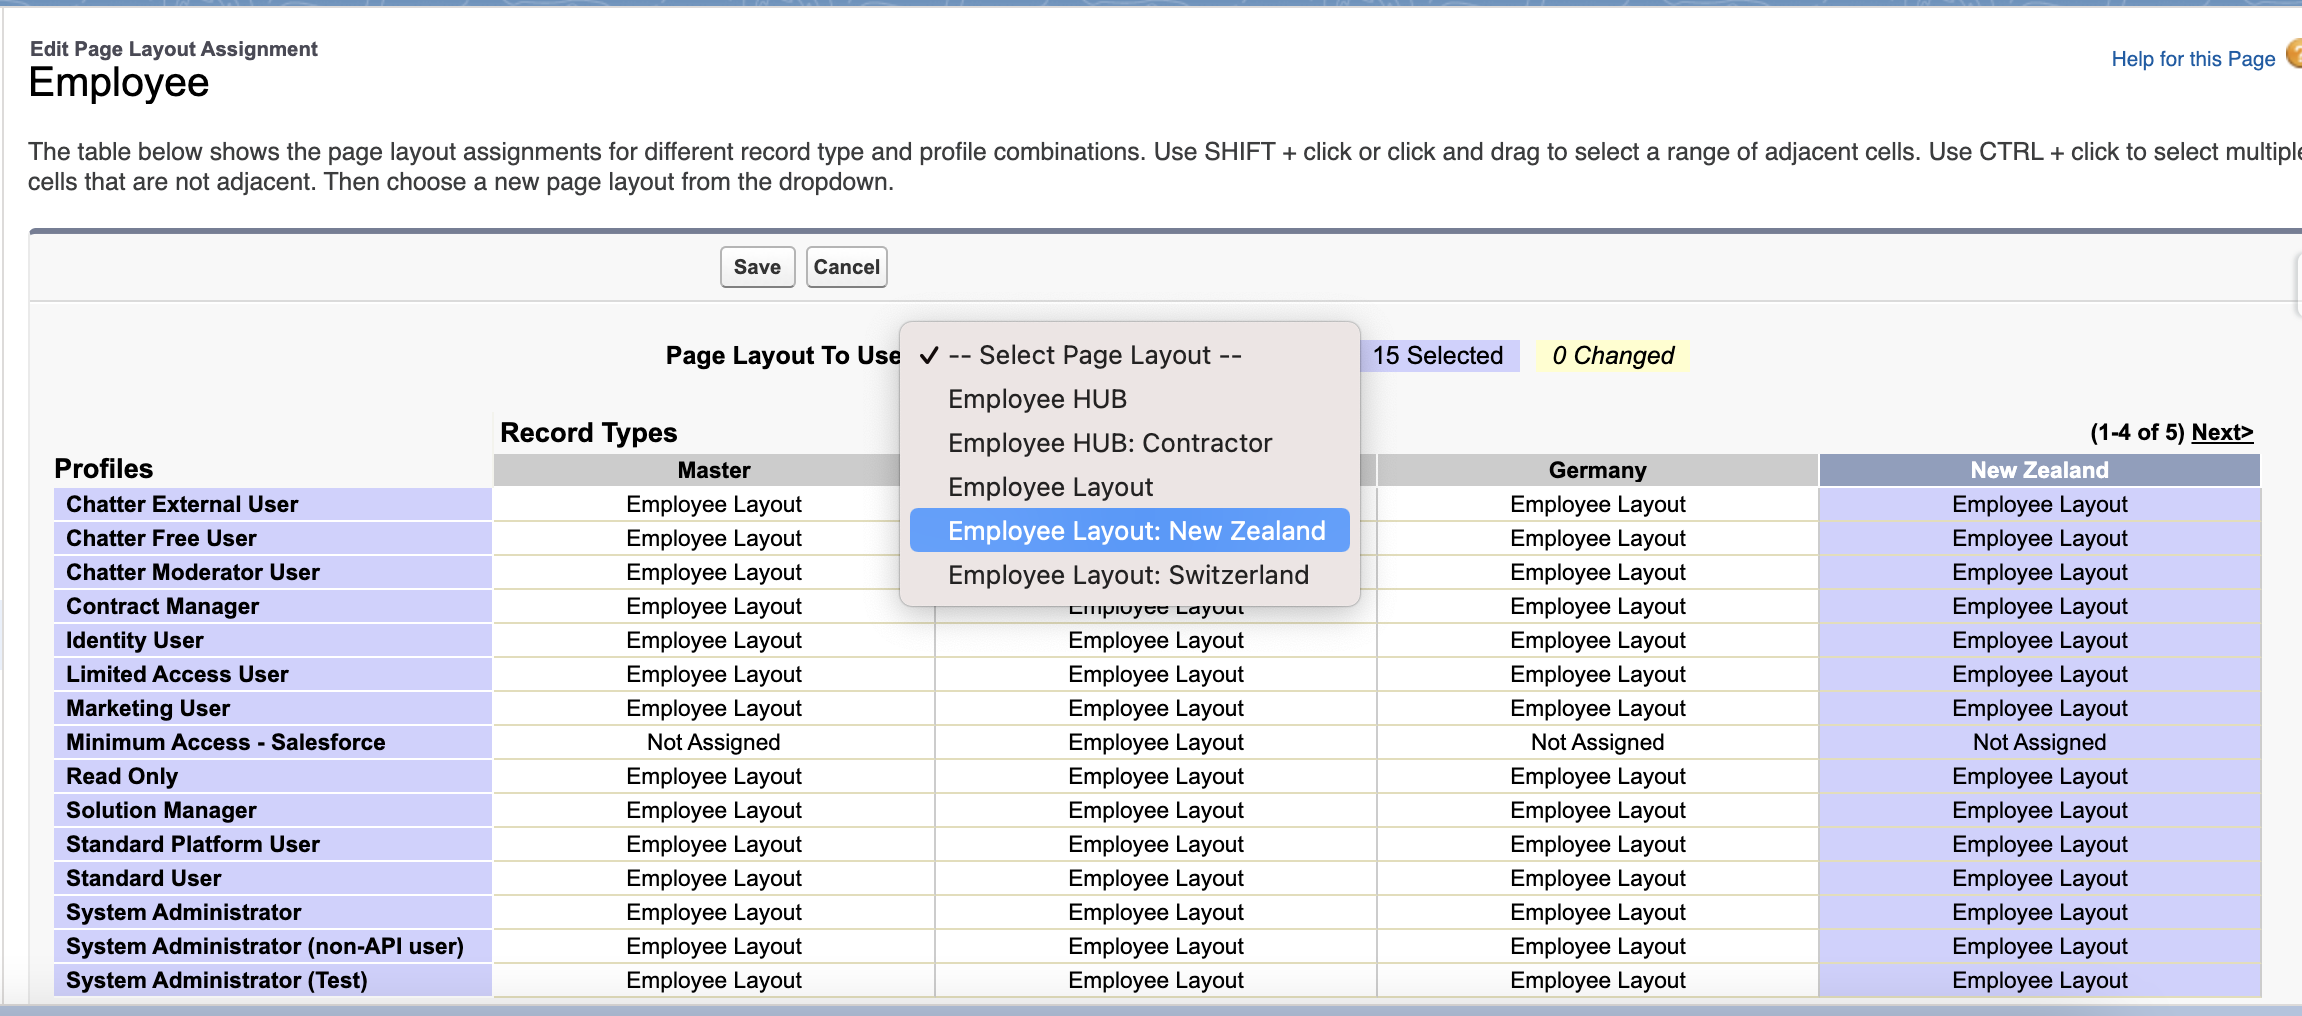
Task: Click the Minimum Access - Salesforce profile
Action: pos(225,742)
